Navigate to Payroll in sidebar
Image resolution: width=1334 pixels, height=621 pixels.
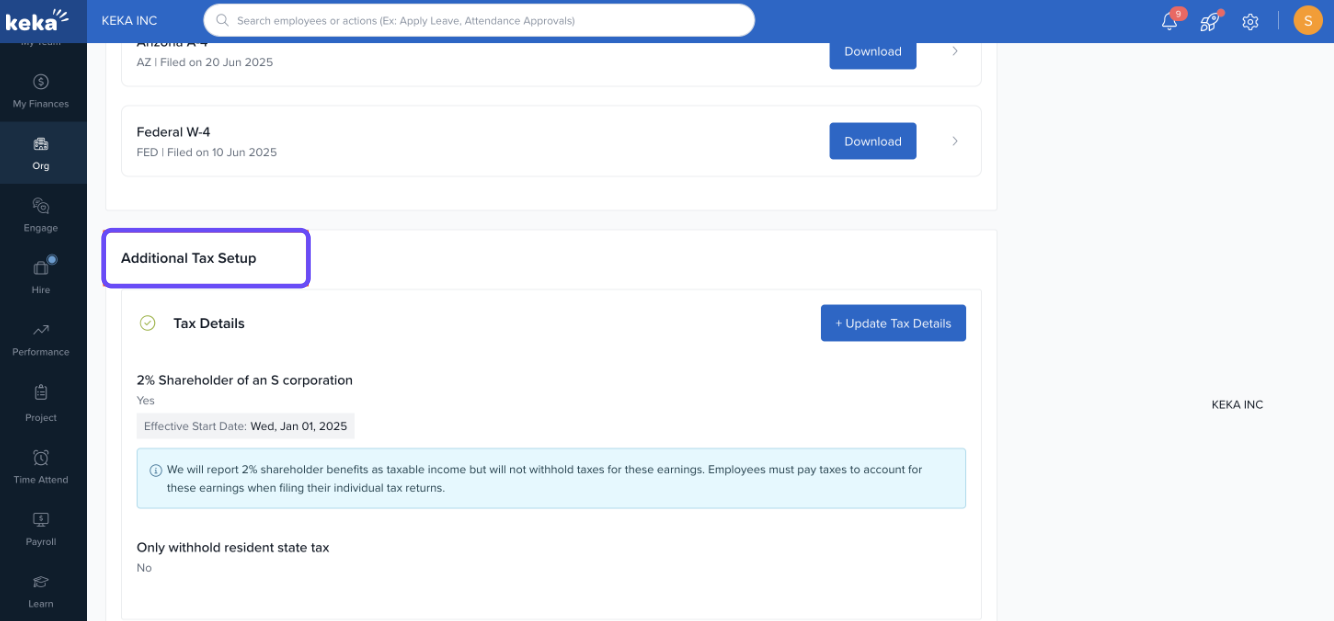click(41, 528)
